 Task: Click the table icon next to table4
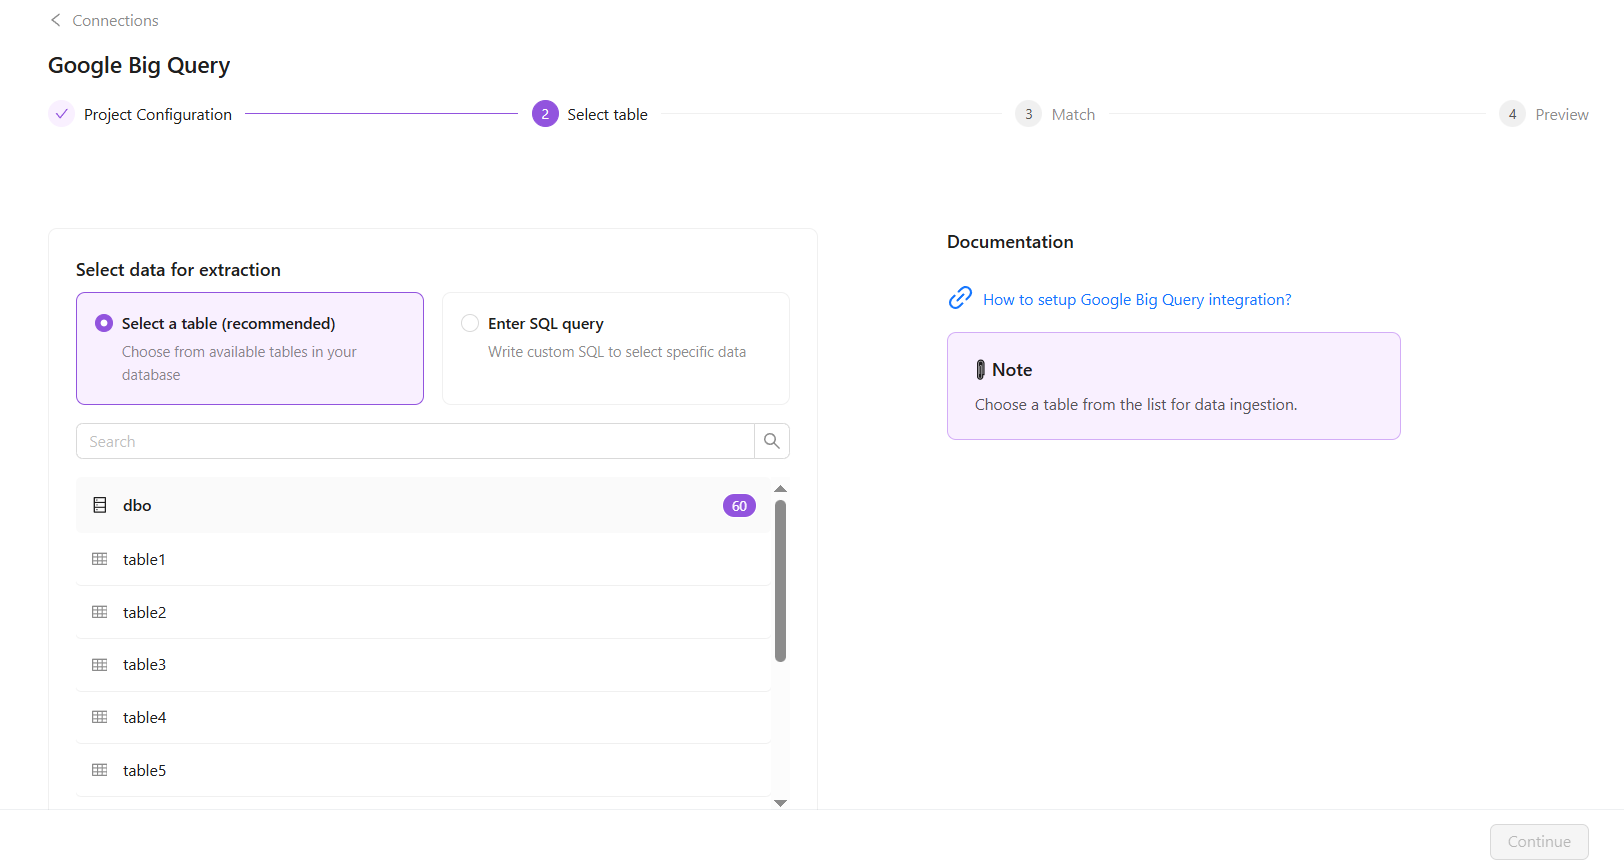[x=100, y=717]
